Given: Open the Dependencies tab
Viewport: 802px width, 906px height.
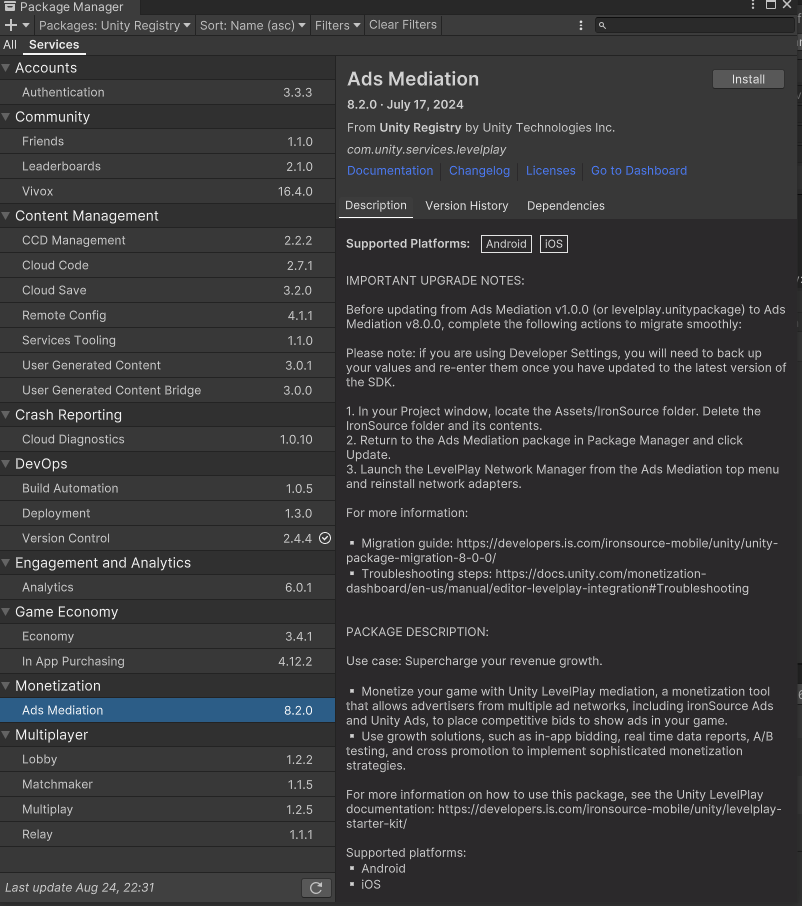Looking at the screenshot, I should coord(566,206).
